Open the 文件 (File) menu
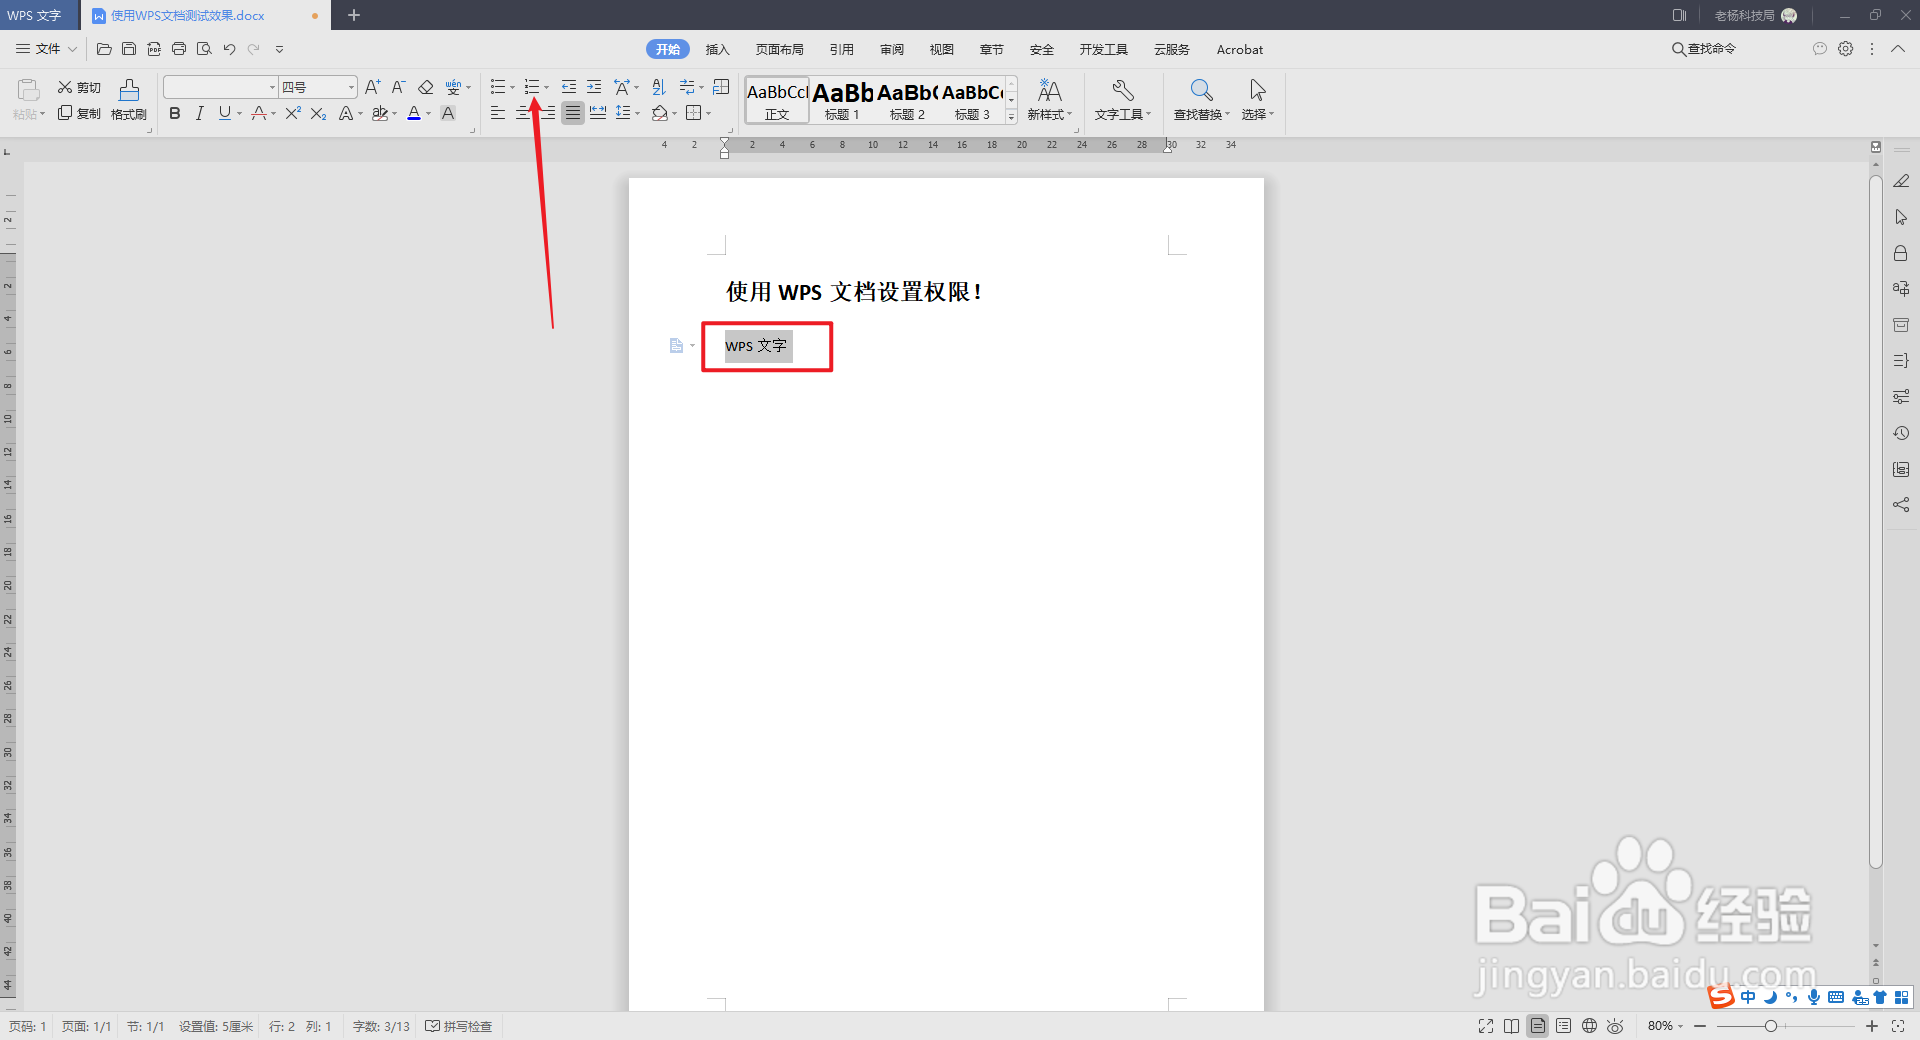Image resolution: width=1920 pixels, height=1040 pixels. (x=46, y=48)
